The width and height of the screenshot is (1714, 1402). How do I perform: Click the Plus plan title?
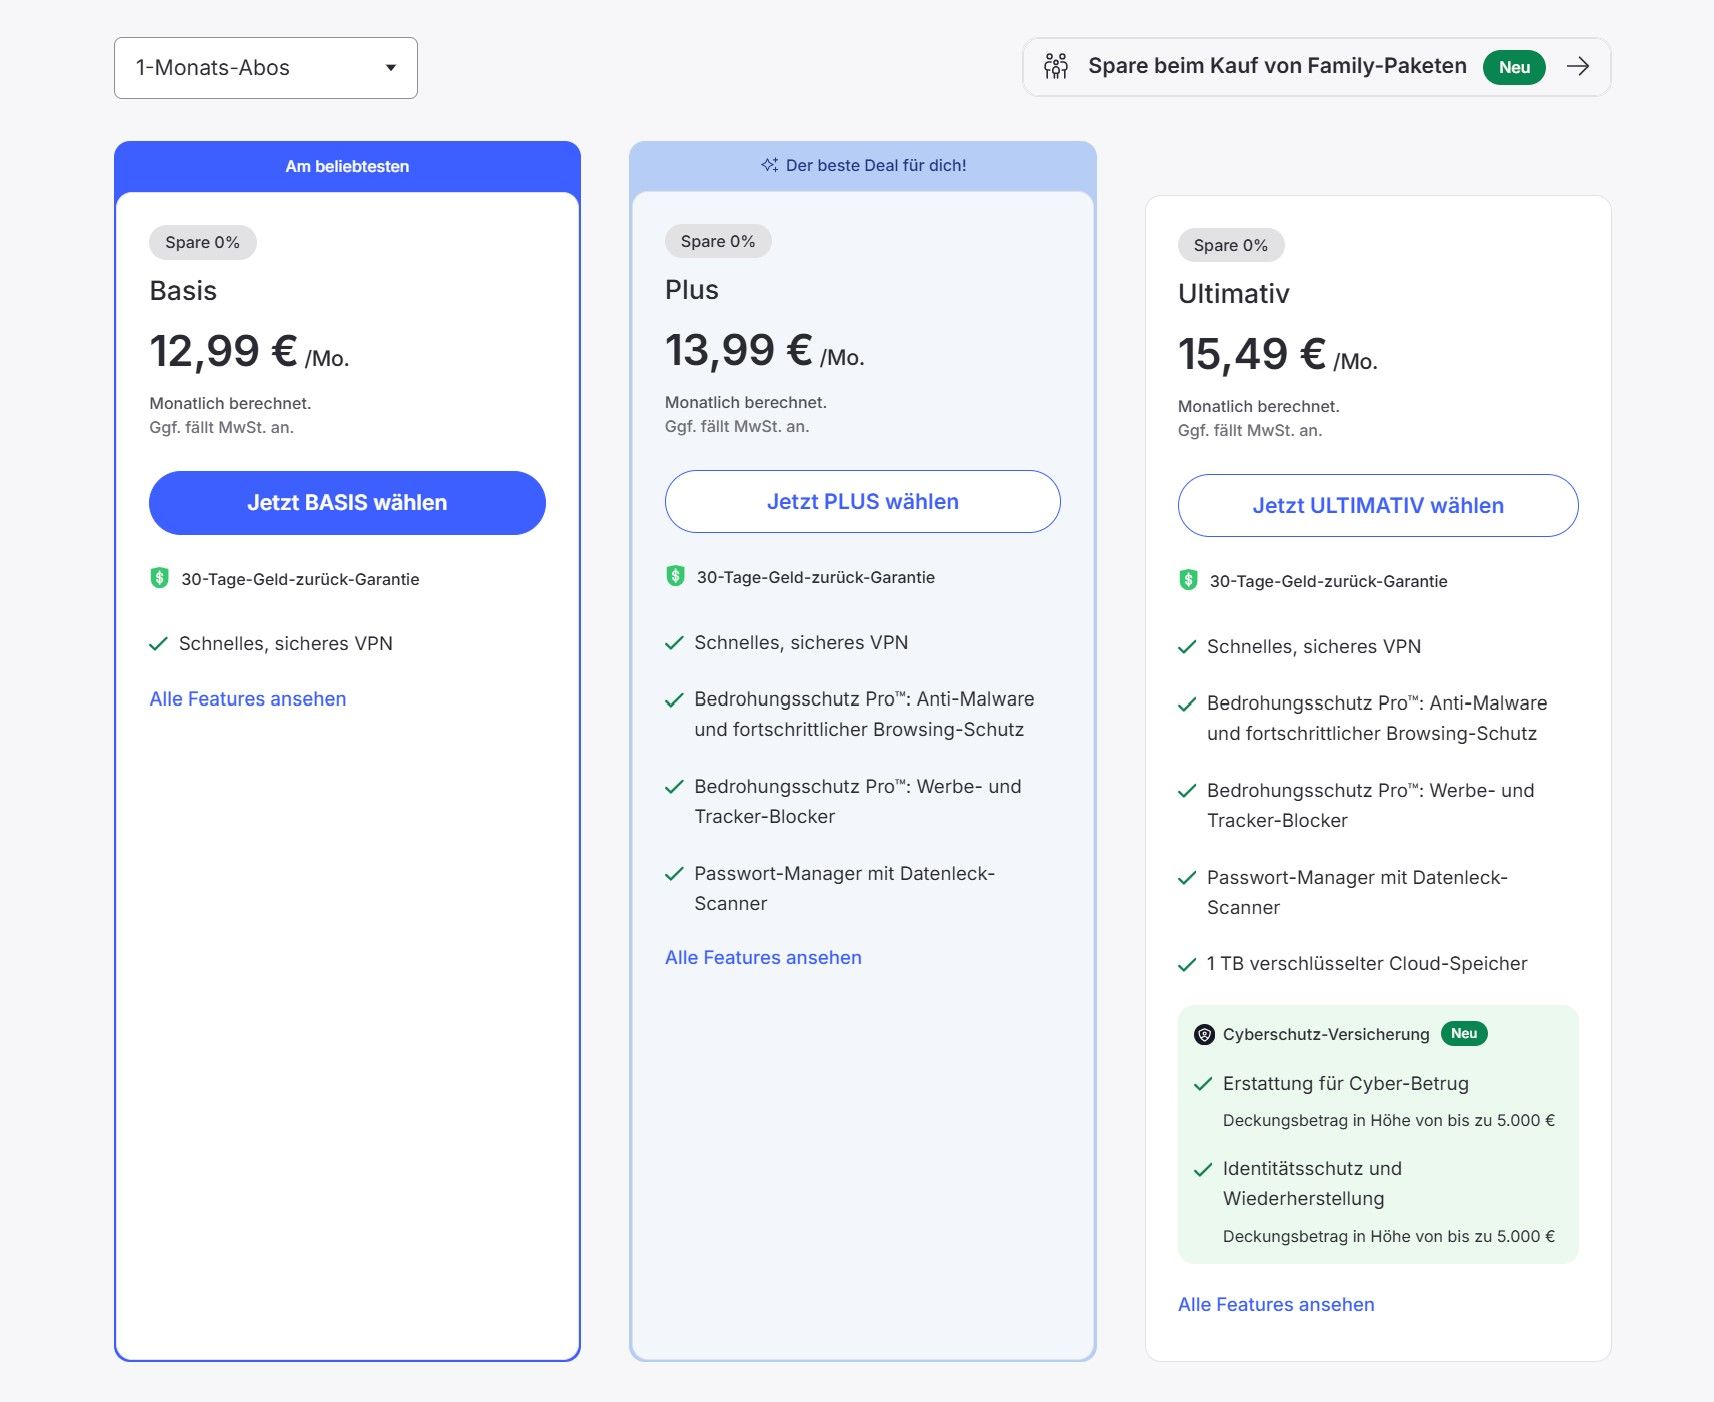[692, 290]
